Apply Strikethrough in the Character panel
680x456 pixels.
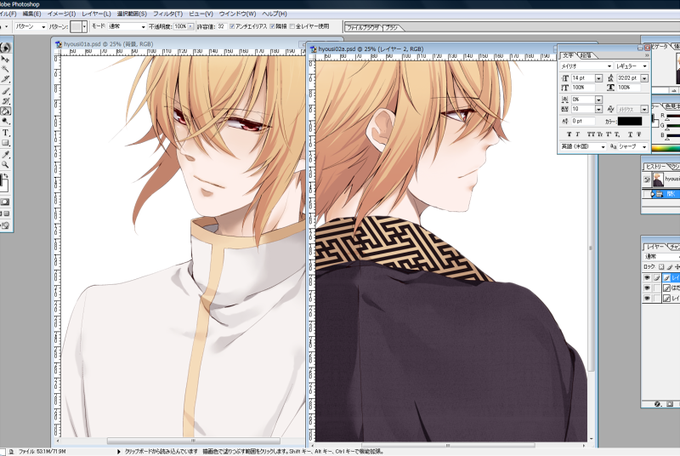point(638,135)
